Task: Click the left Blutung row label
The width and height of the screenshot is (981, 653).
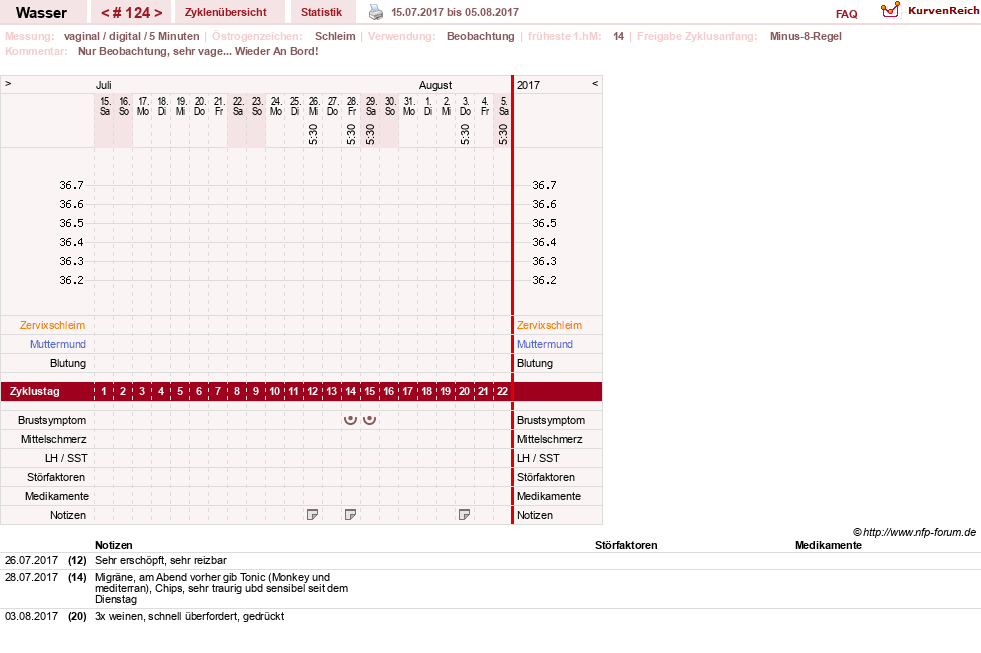Action: (68, 363)
